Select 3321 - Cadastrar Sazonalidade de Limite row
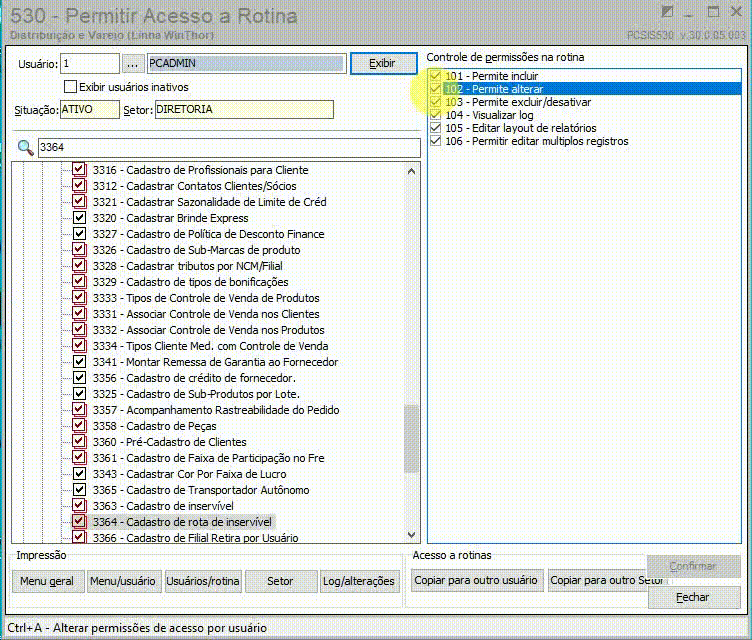The width and height of the screenshot is (752, 640). coord(210,202)
